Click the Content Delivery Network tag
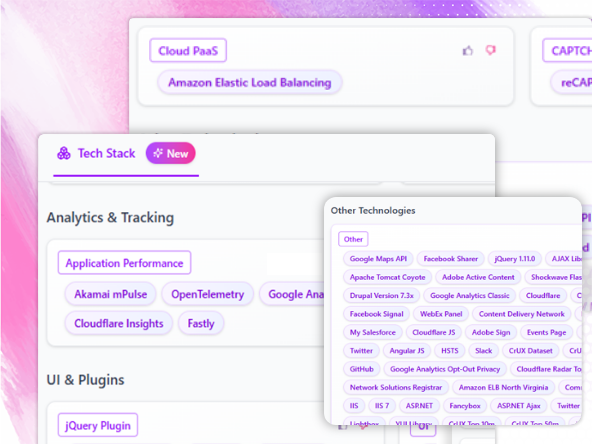 [521, 314]
